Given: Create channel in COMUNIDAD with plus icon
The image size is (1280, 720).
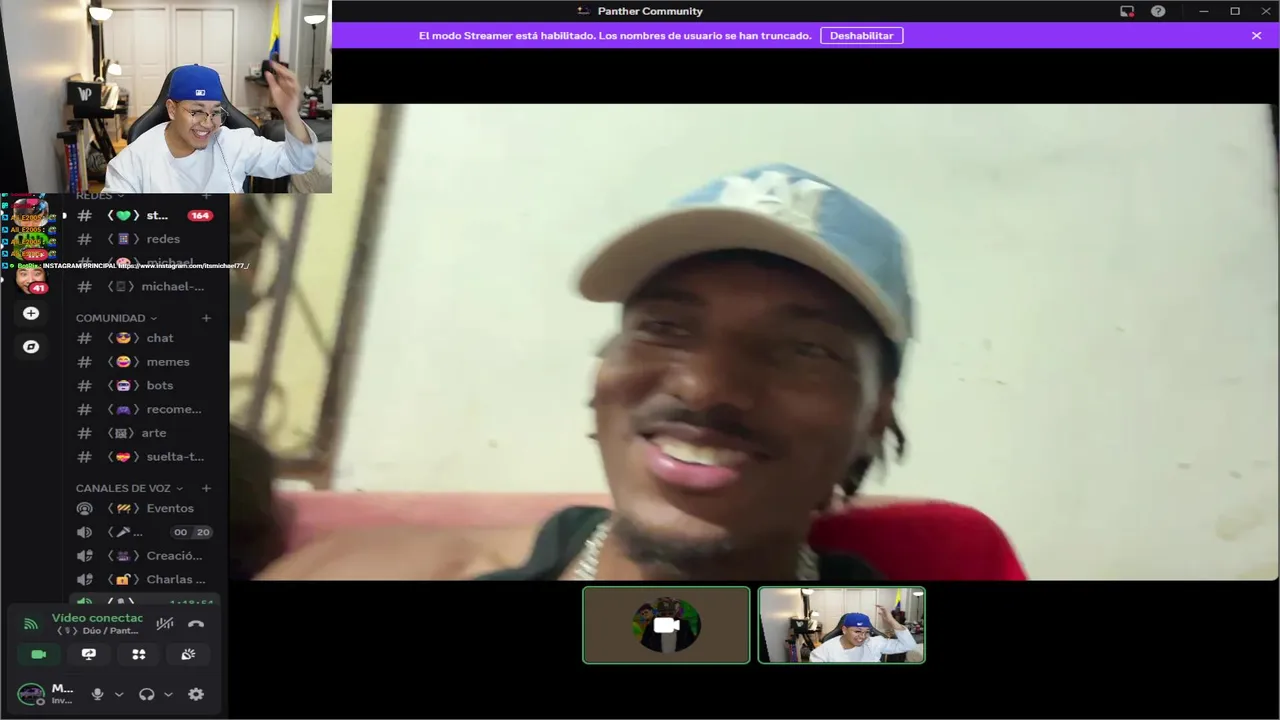Looking at the screenshot, I should click(x=206, y=318).
